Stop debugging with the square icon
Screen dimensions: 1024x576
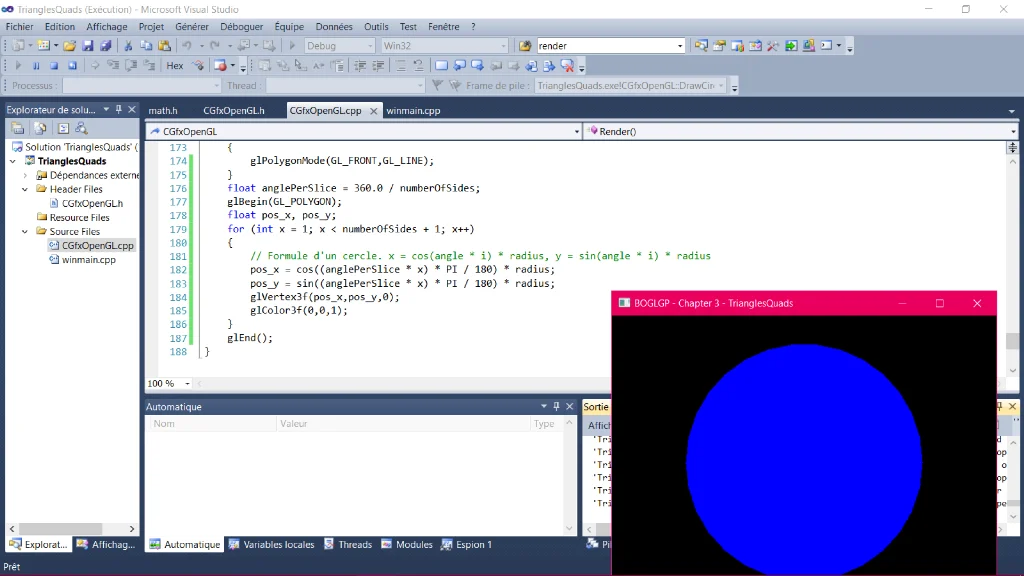click(x=54, y=65)
